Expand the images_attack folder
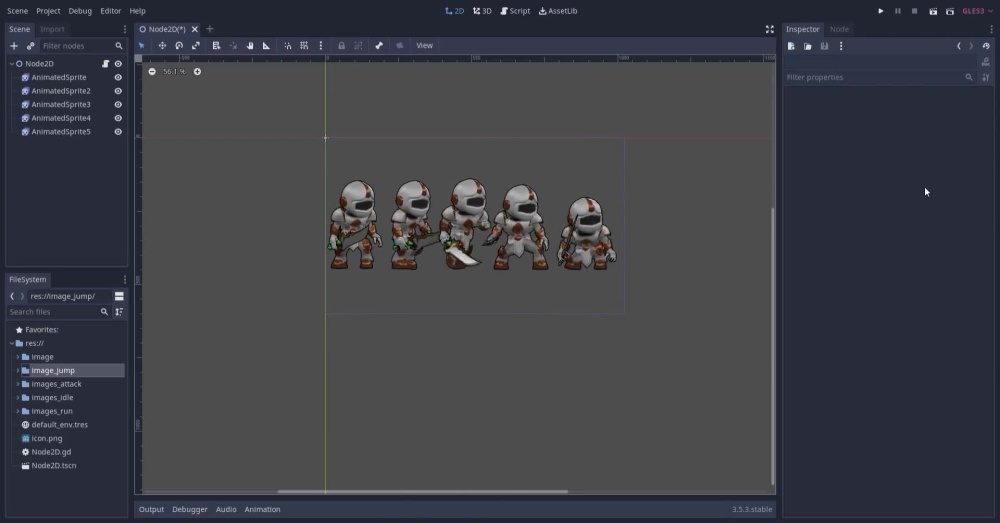Viewport: 1000px width, 523px height. (18, 384)
